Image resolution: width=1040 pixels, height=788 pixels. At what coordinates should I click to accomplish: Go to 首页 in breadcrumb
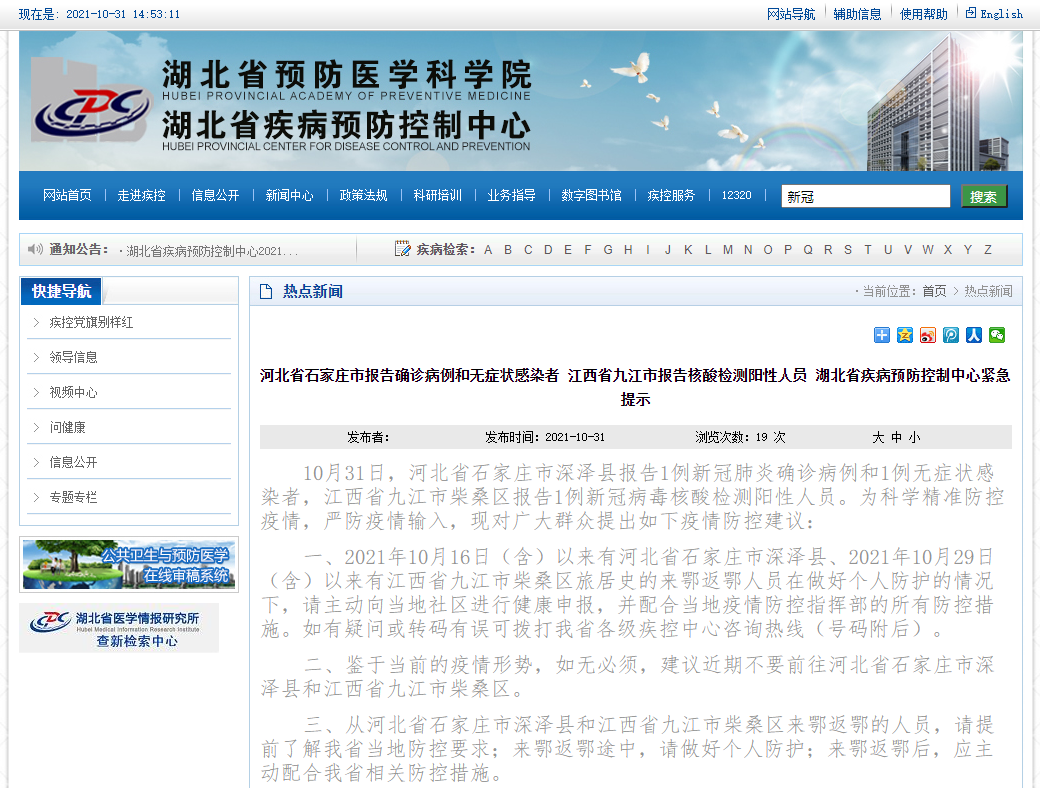coord(934,291)
